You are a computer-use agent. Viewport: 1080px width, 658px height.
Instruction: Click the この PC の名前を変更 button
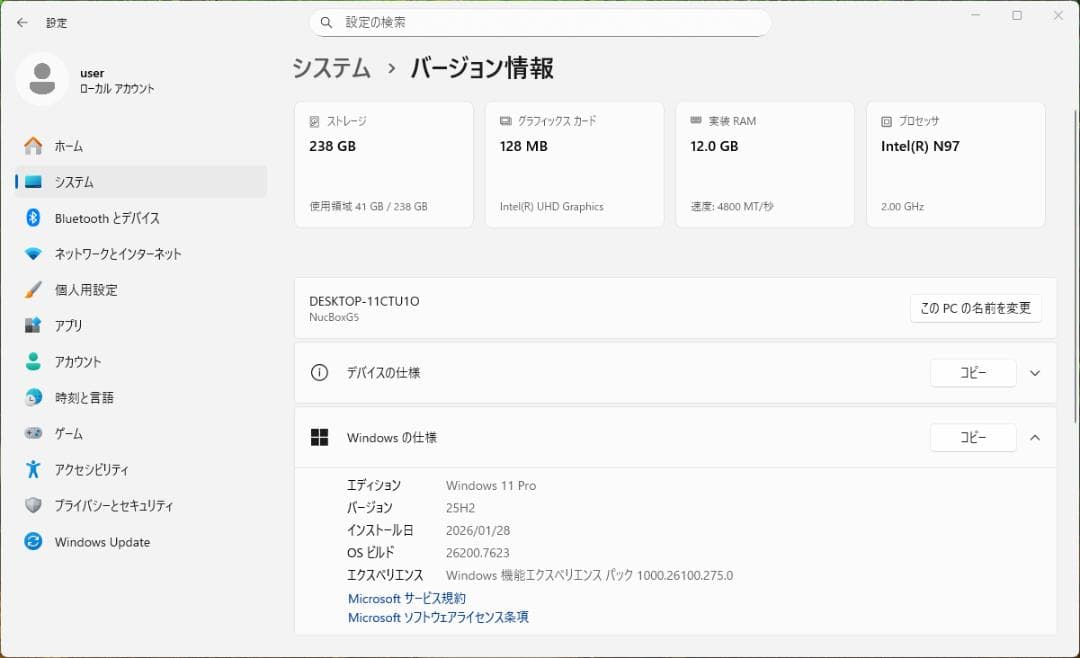[x=975, y=308]
